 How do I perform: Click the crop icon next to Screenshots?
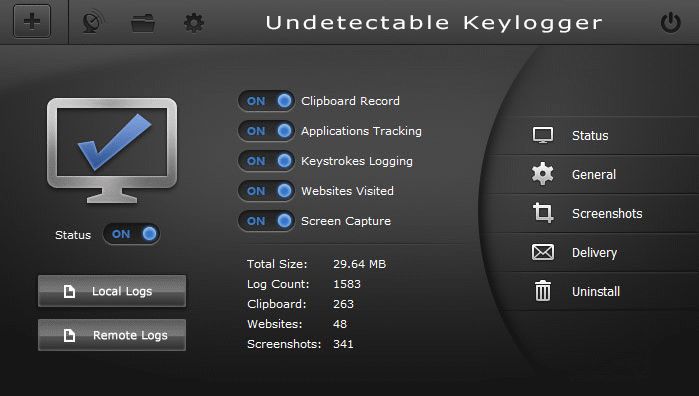coord(543,213)
